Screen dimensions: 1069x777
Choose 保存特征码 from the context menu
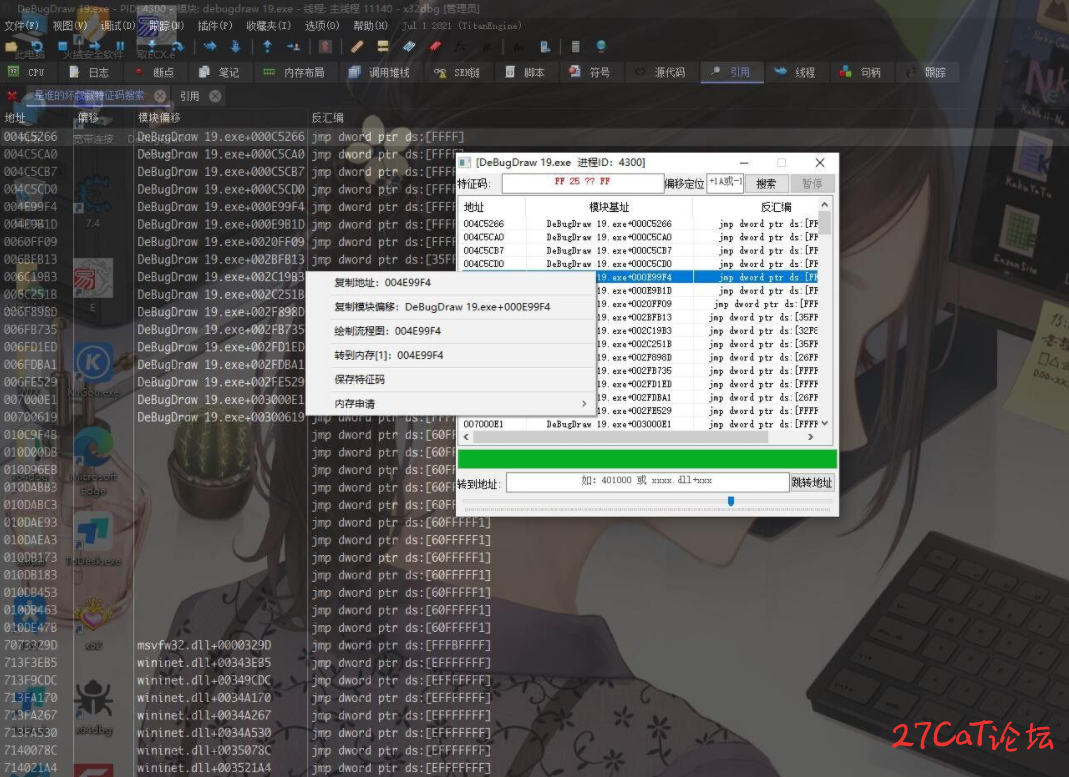pos(451,380)
